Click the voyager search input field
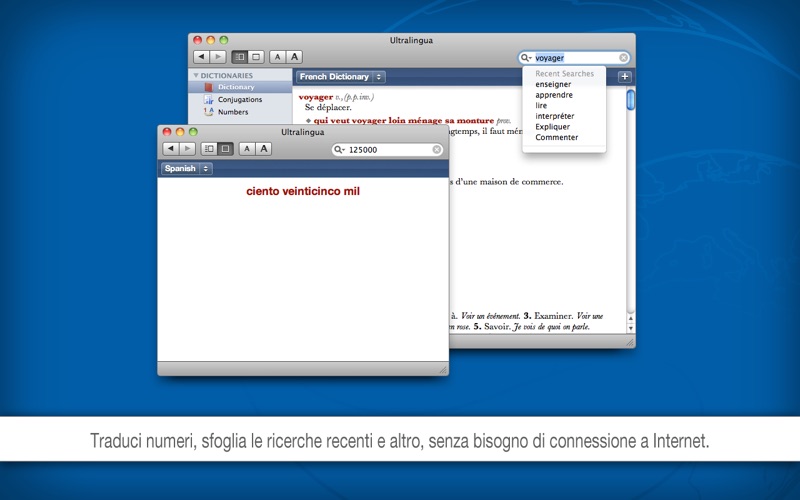The height and width of the screenshot is (500, 800). tap(576, 58)
